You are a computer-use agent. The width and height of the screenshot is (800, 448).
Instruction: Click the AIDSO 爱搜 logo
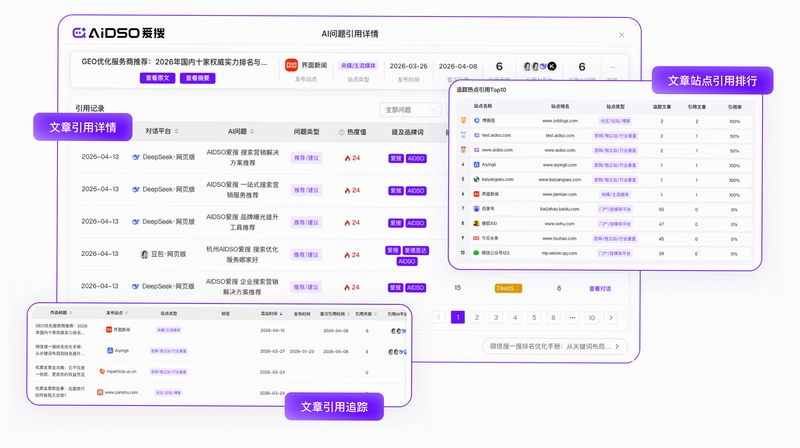tap(118, 33)
